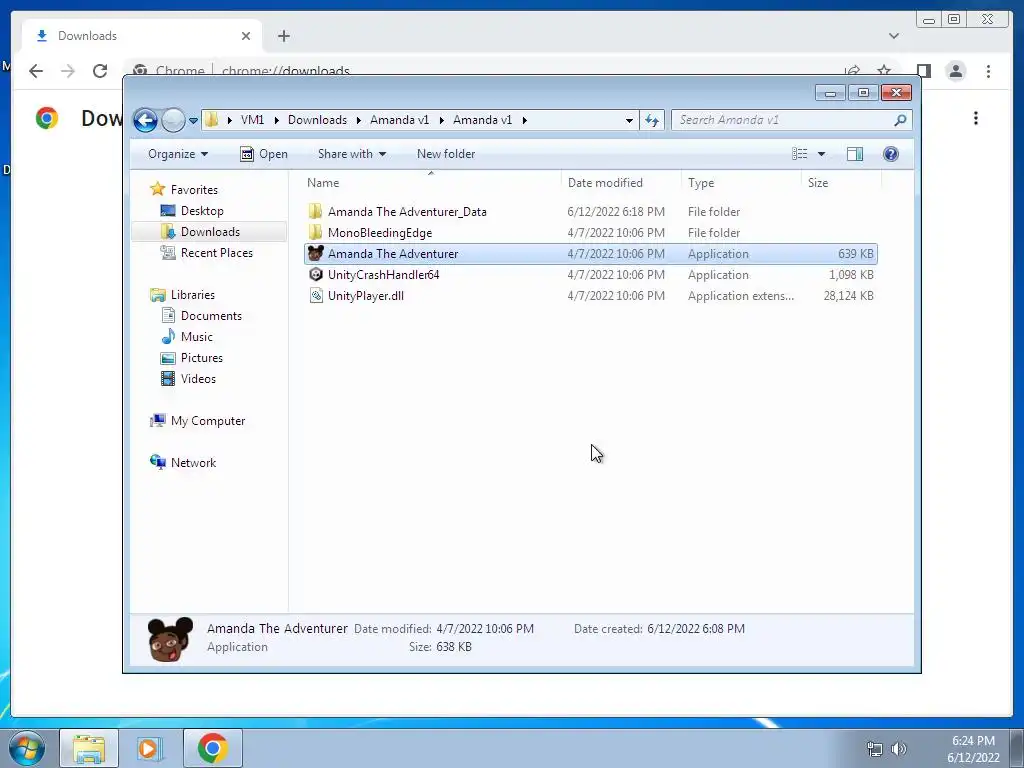Select the first Amanda v1 breadcrumb
This screenshot has width=1024, height=768.
399,120
